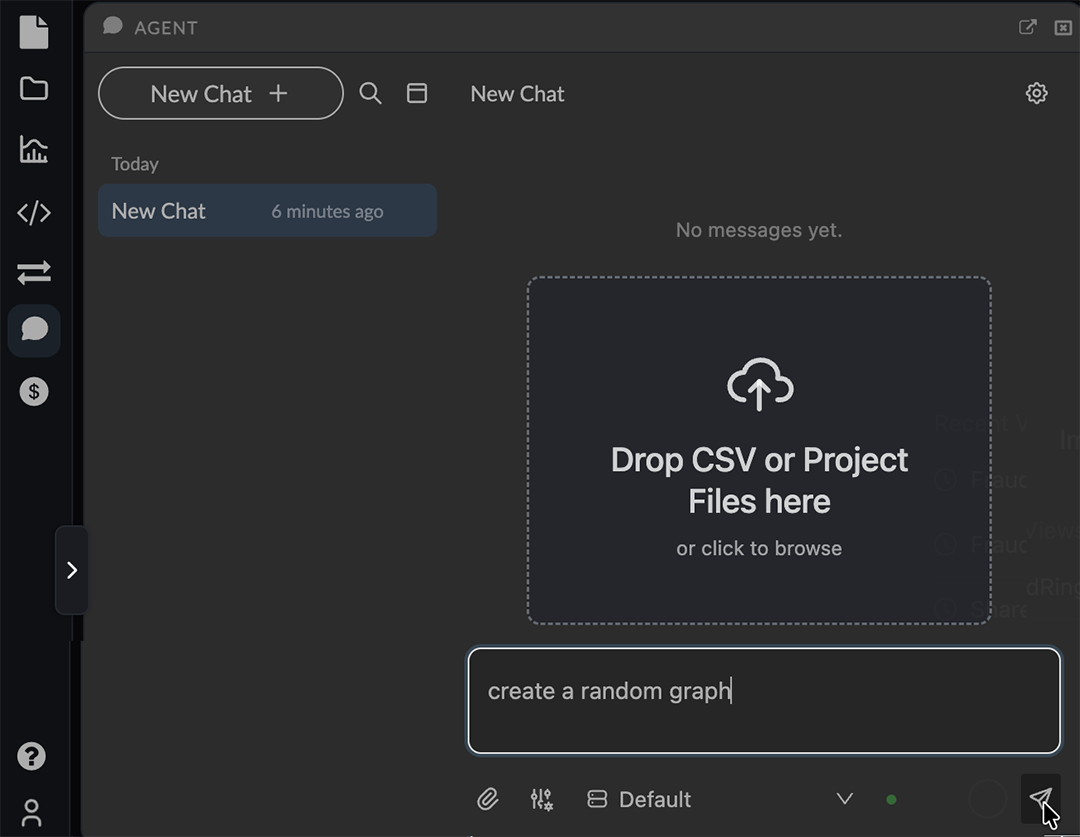Toggle the chat list panel layout icon
The width and height of the screenshot is (1080, 837).
[x=417, y=93]
